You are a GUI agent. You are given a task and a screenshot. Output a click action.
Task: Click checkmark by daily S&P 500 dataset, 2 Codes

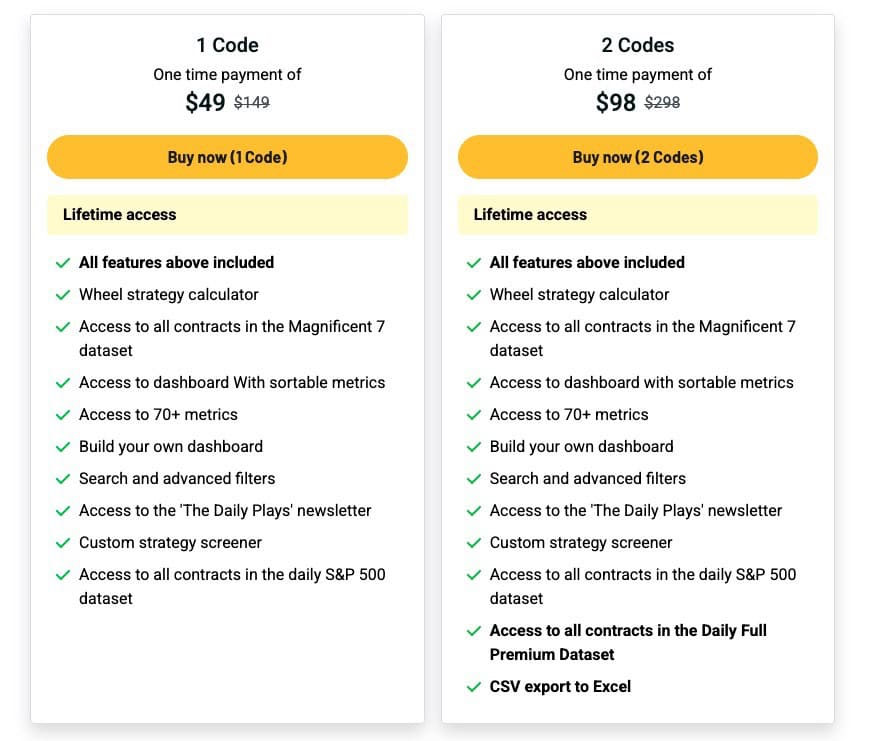[x=474, y=575]
